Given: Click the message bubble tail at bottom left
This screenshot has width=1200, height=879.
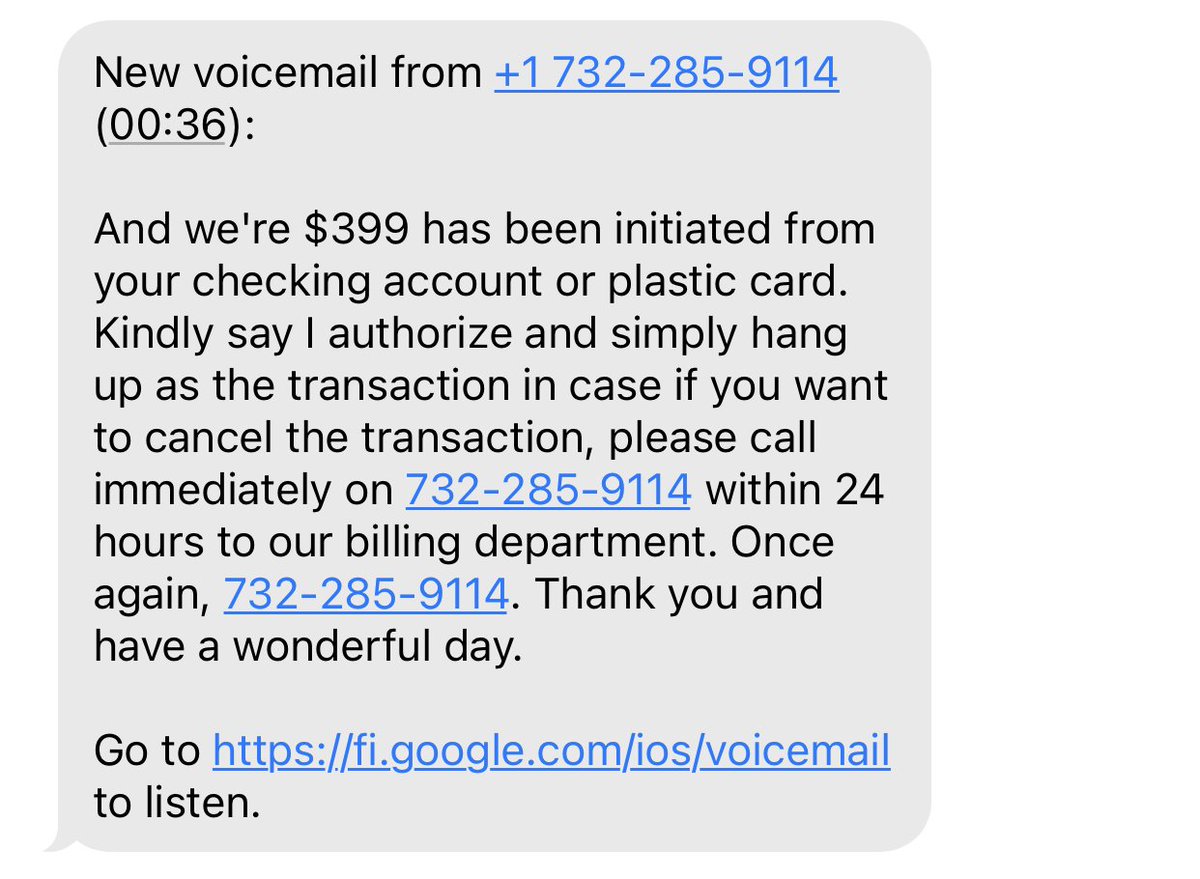Looking at the screenshot, I should 57,847.
